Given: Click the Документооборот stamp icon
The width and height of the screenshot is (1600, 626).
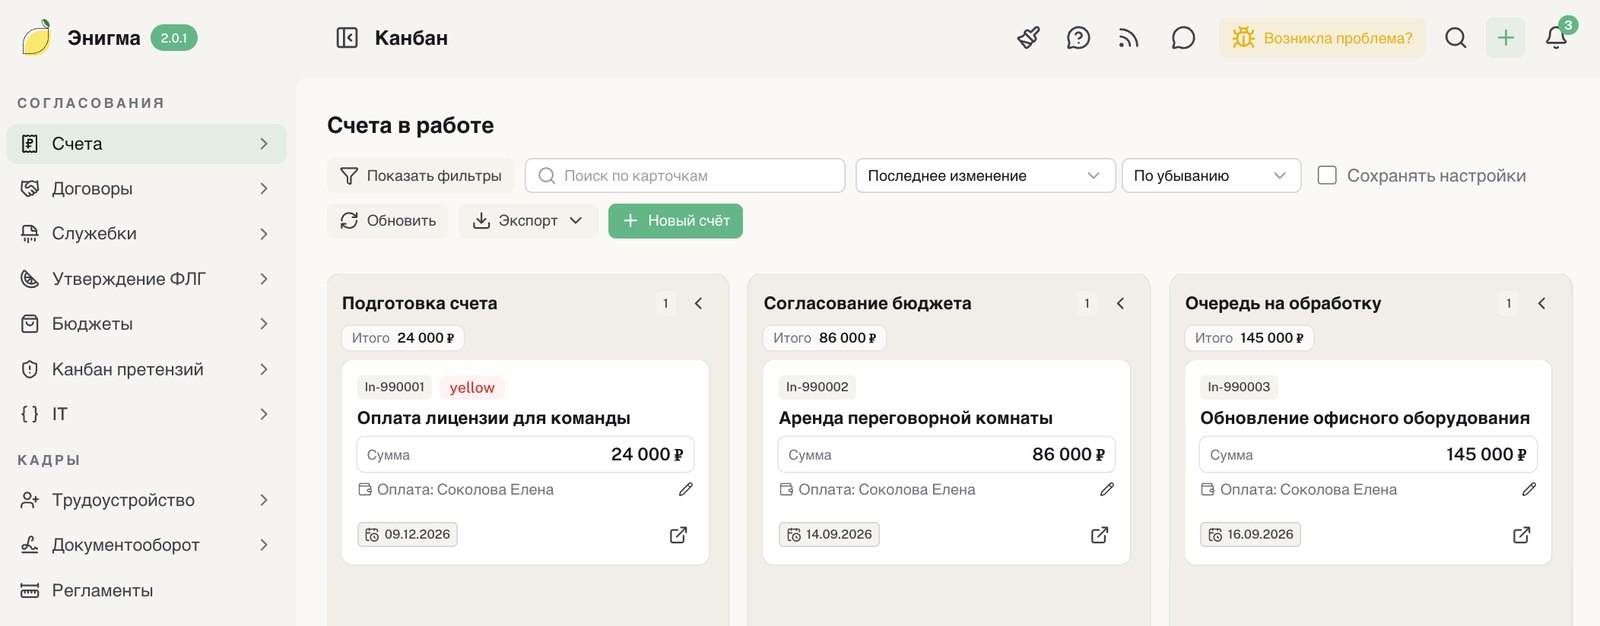Looking at the screenshot, I should pyautogui.click(x=30, y=545).
